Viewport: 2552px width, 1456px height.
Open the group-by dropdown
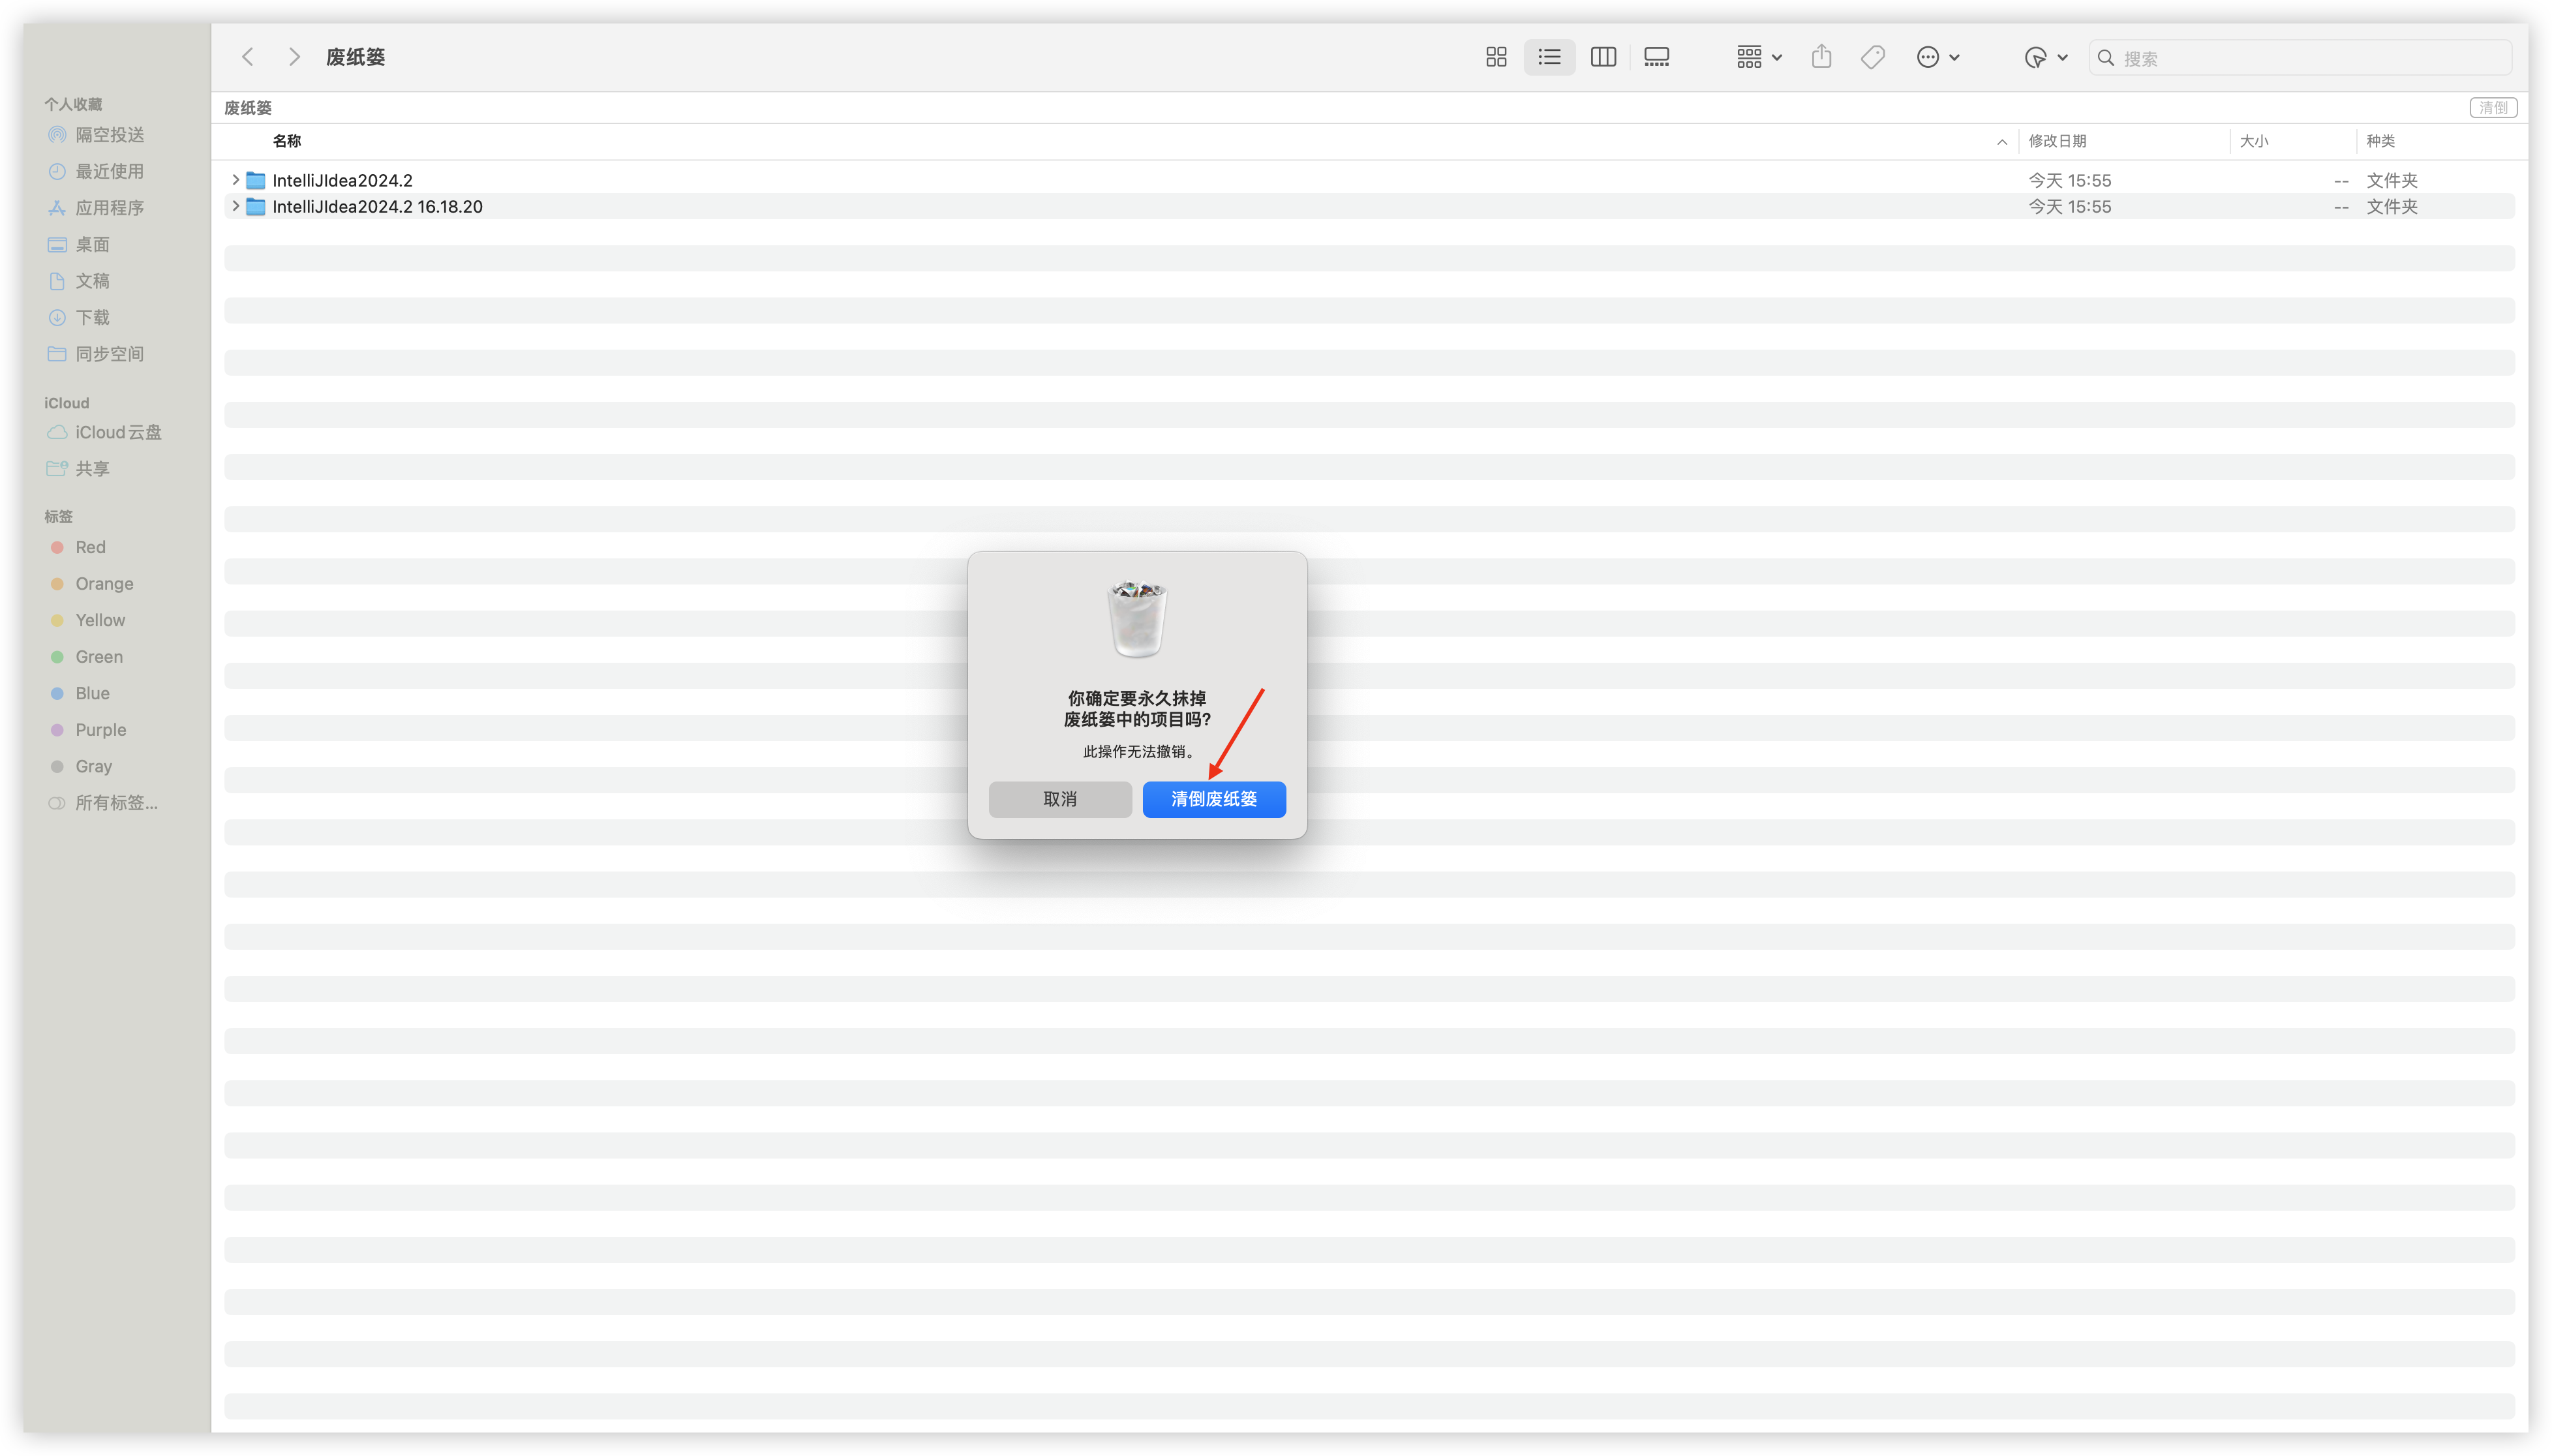click(x=1758, y=57)
